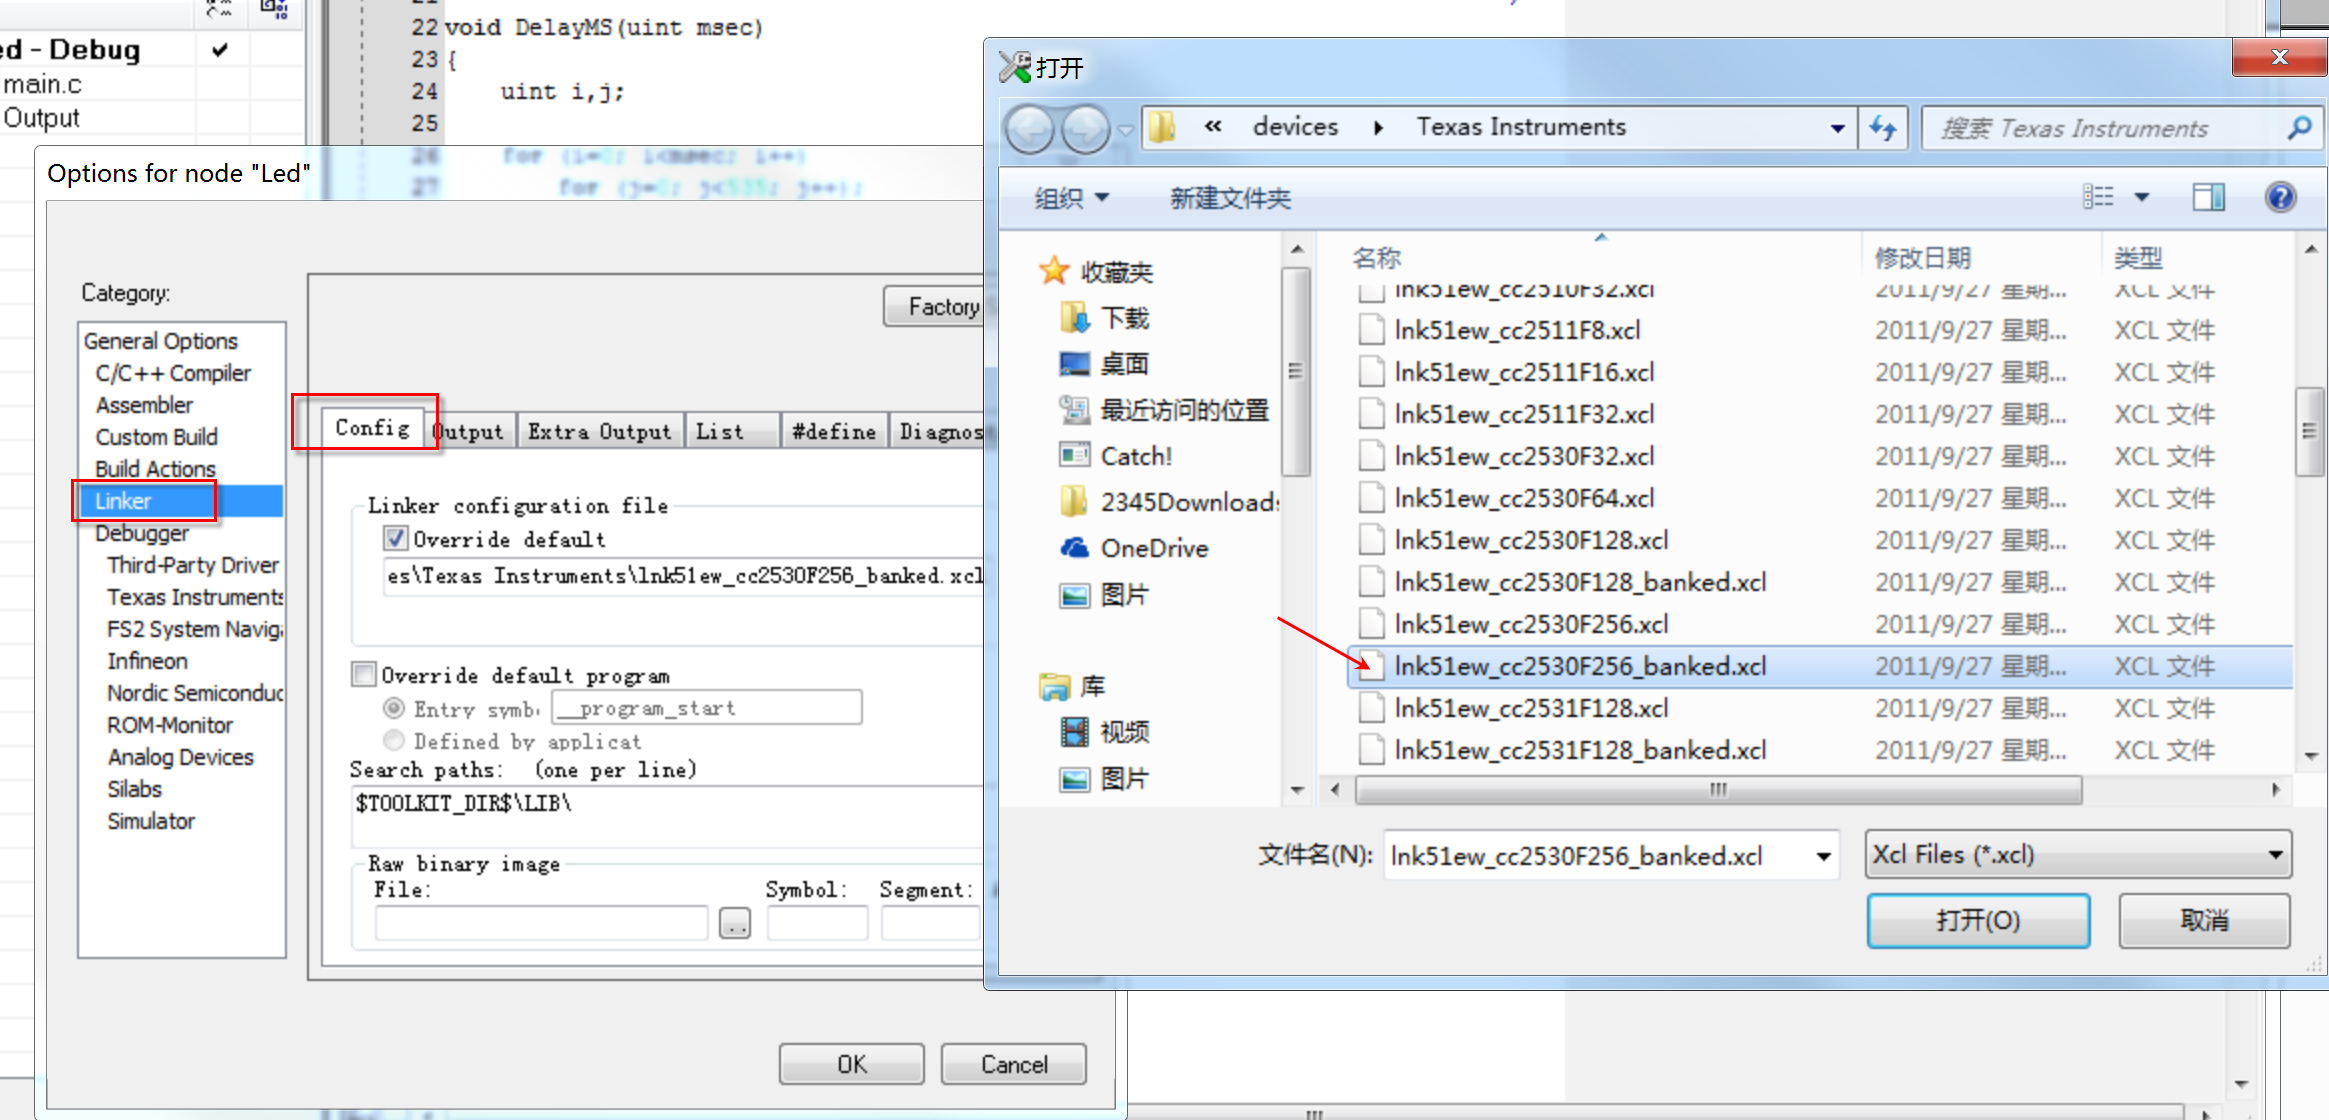Switch to the Extra Output tab
Image resolution: width=2329 pixels, height=1120 pixels.
599,431
